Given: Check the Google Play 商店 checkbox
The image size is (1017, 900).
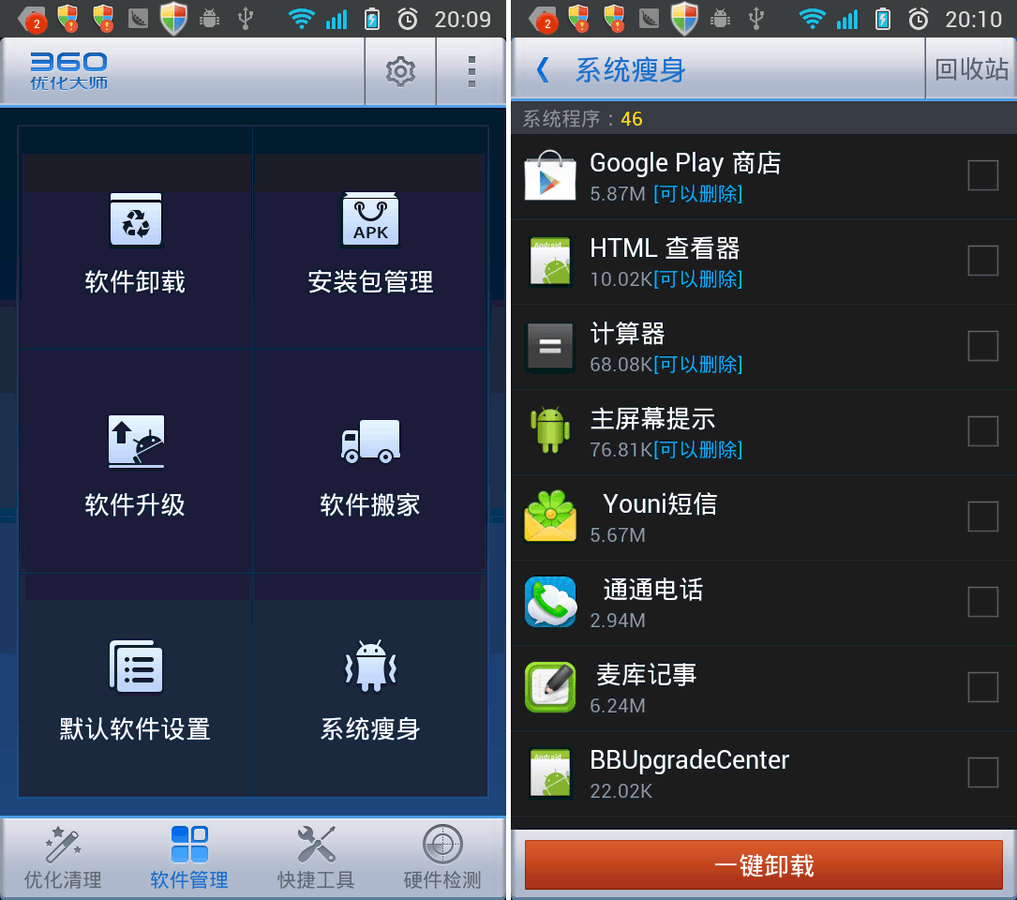Looking at the screenshot, I should (983, 175).
